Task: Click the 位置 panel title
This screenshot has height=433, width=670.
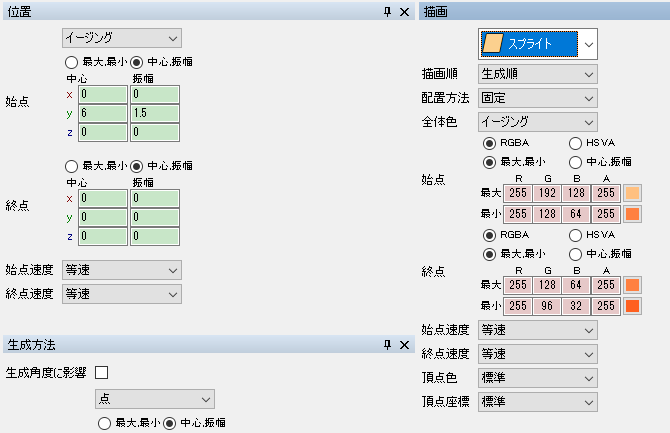Action: [x=19, y=12]
